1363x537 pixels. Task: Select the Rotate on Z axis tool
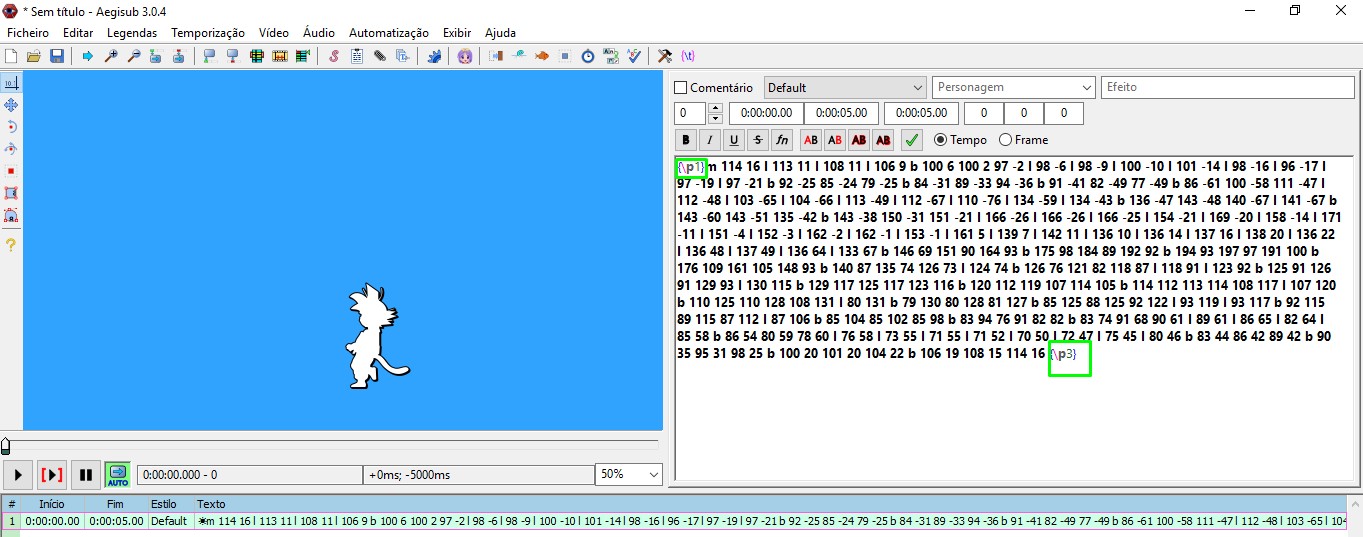[11, 126]
